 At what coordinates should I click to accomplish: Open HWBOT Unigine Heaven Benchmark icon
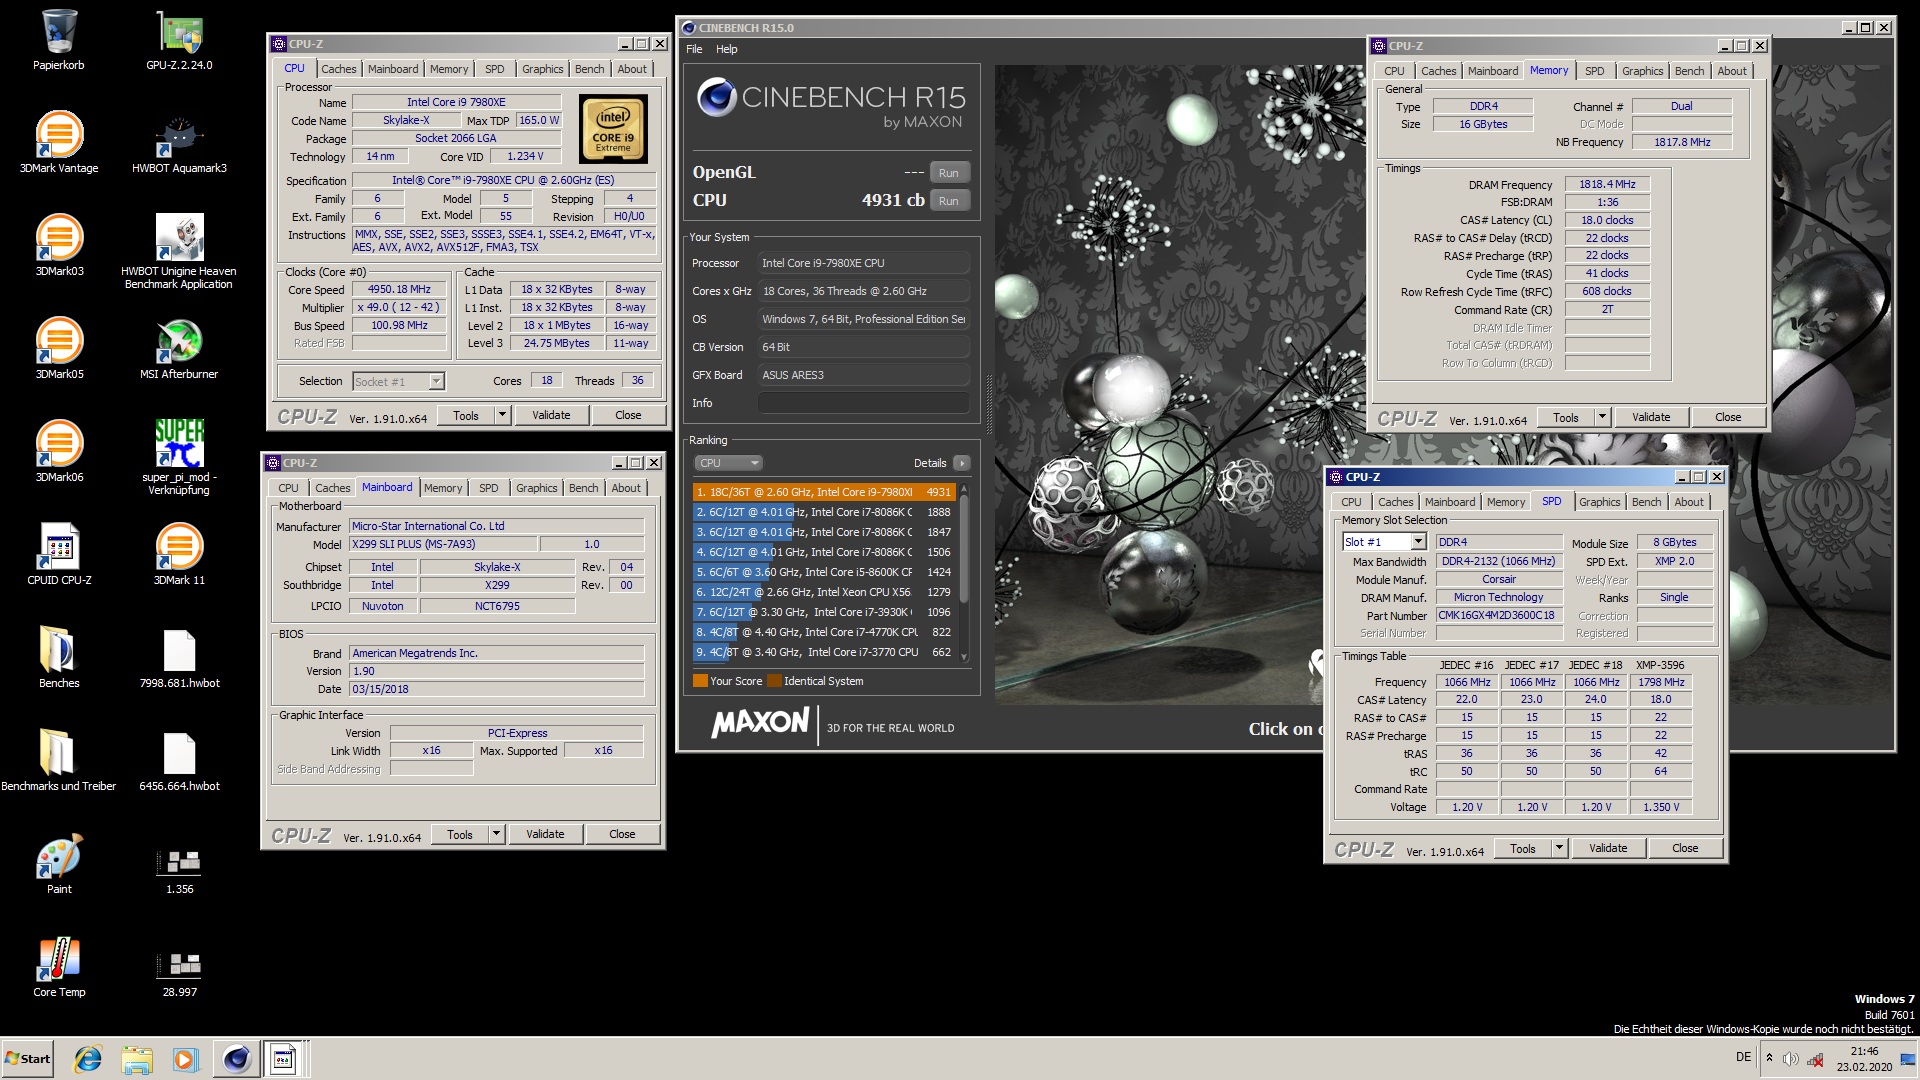tap(179, 252)
